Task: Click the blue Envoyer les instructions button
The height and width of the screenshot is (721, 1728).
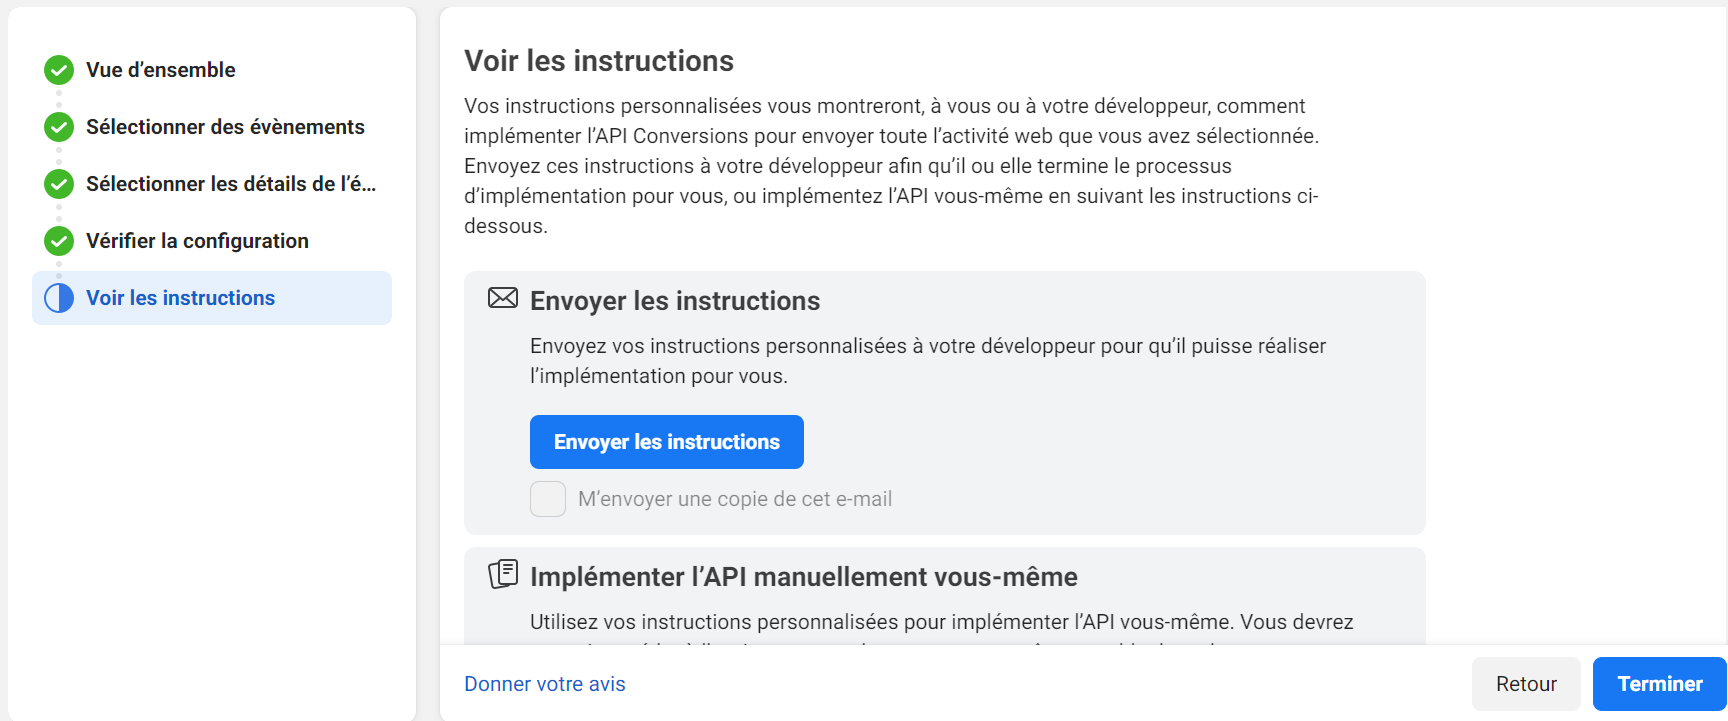Action: 667,442
